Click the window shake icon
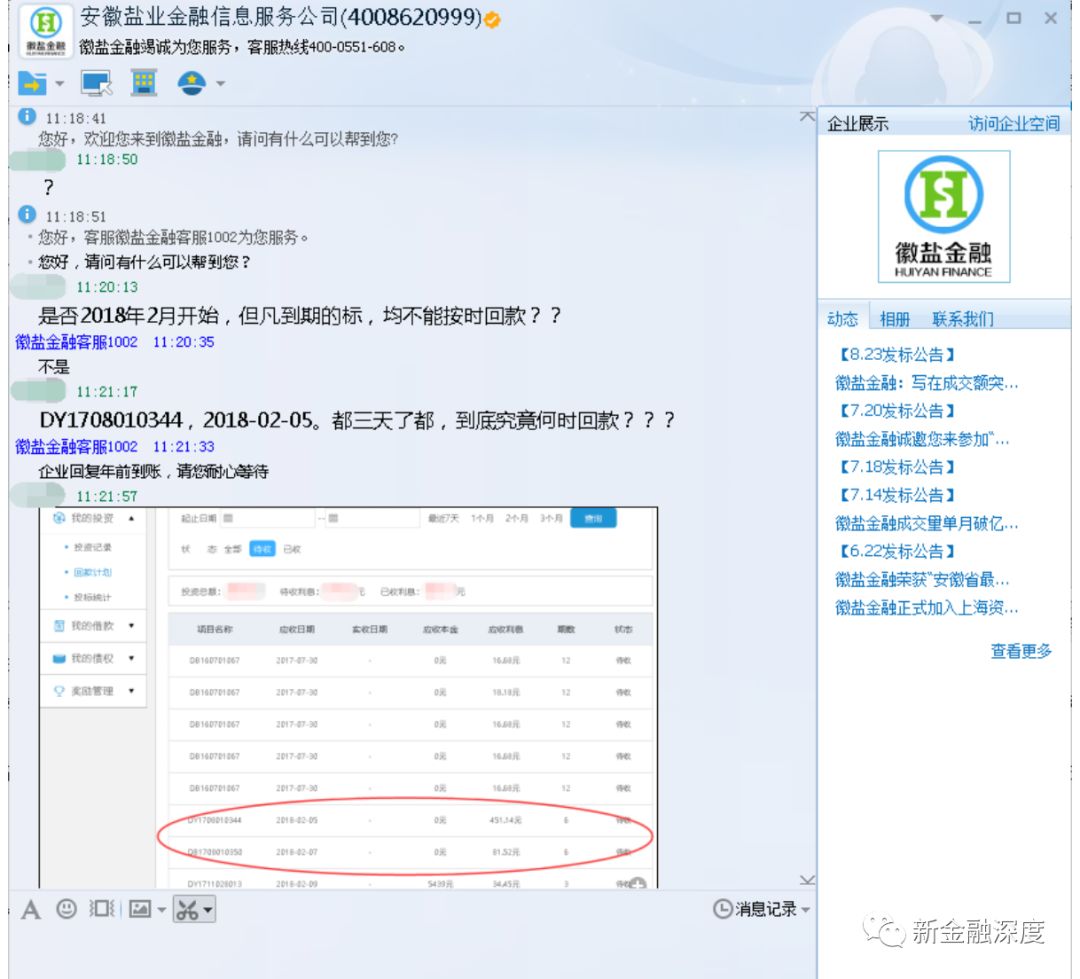 102,909
